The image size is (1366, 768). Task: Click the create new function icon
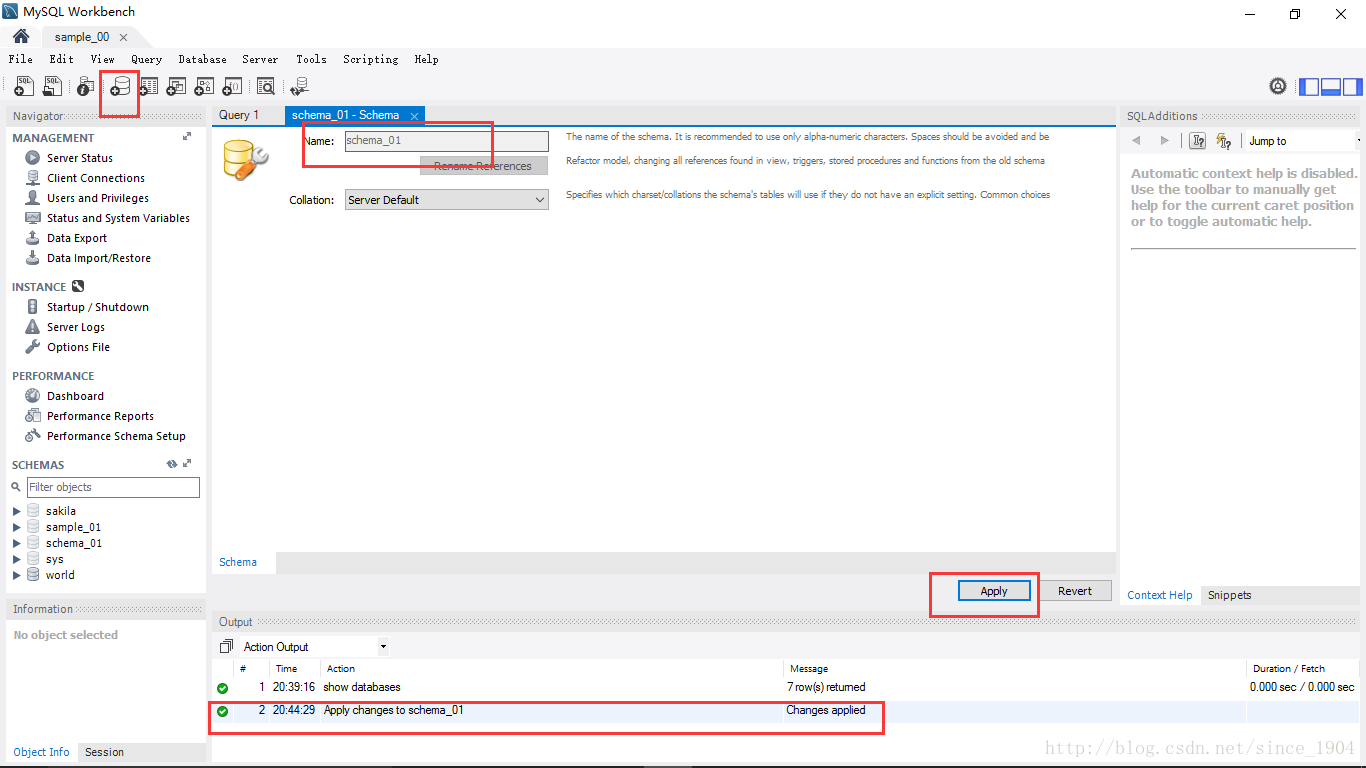click(232, 87)
